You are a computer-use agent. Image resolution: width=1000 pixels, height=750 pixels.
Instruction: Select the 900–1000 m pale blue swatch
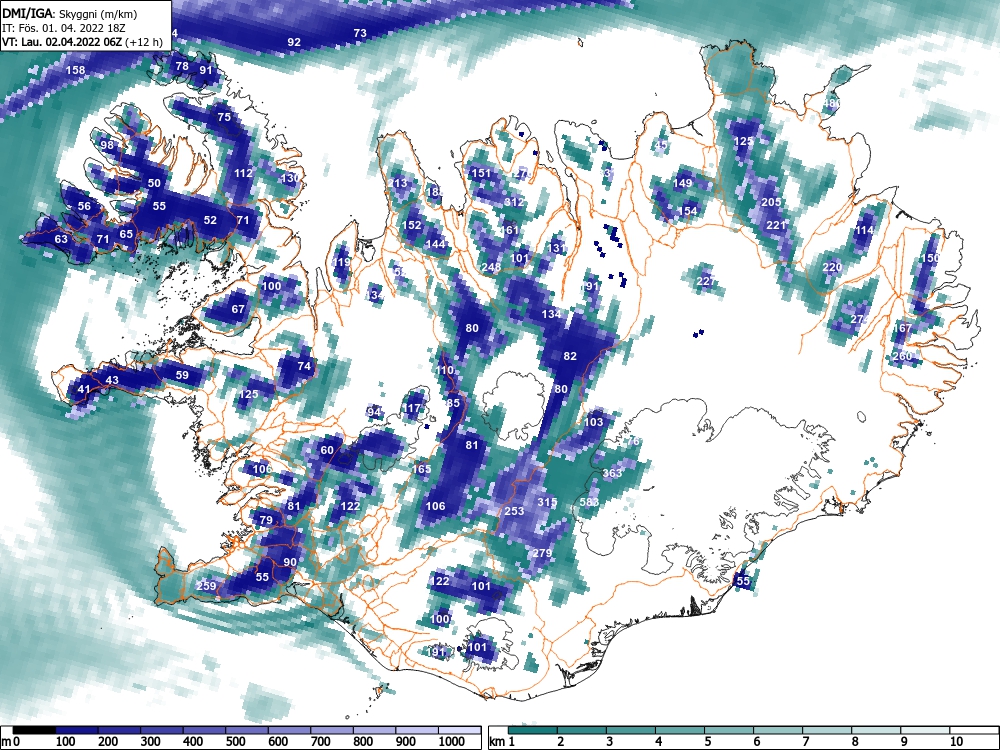point(416,729)
